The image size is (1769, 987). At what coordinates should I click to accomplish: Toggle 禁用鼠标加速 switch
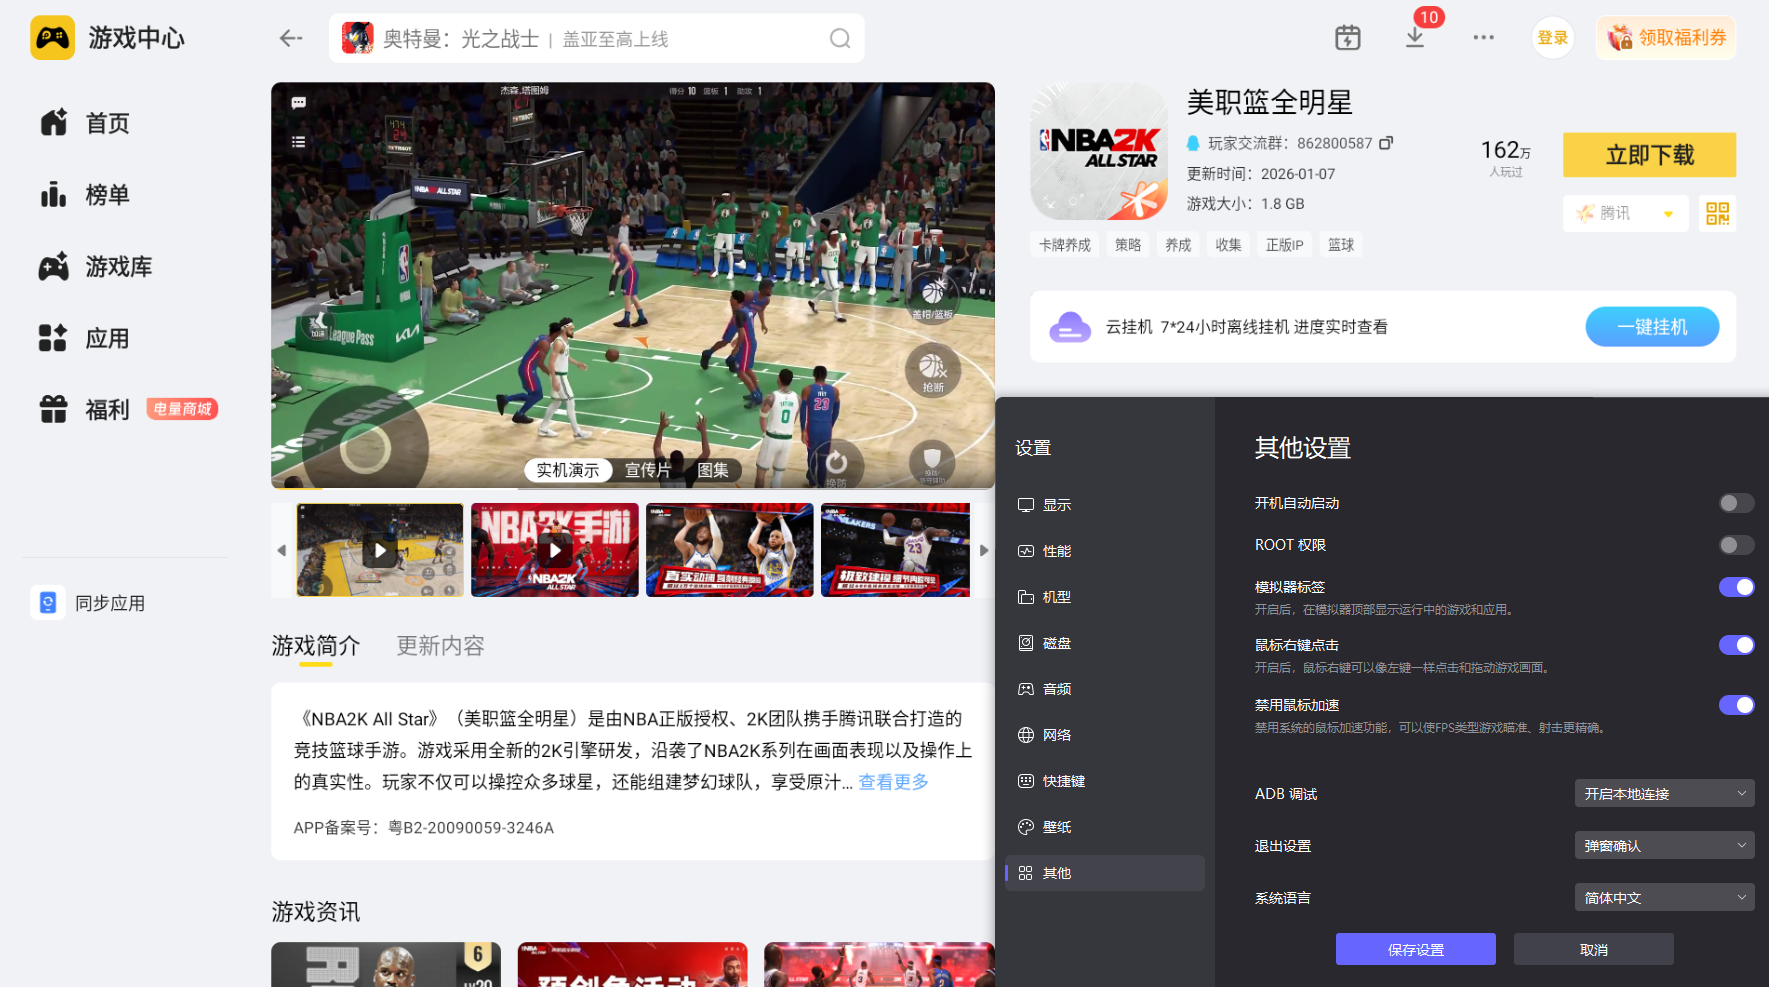pos(1736,705)
